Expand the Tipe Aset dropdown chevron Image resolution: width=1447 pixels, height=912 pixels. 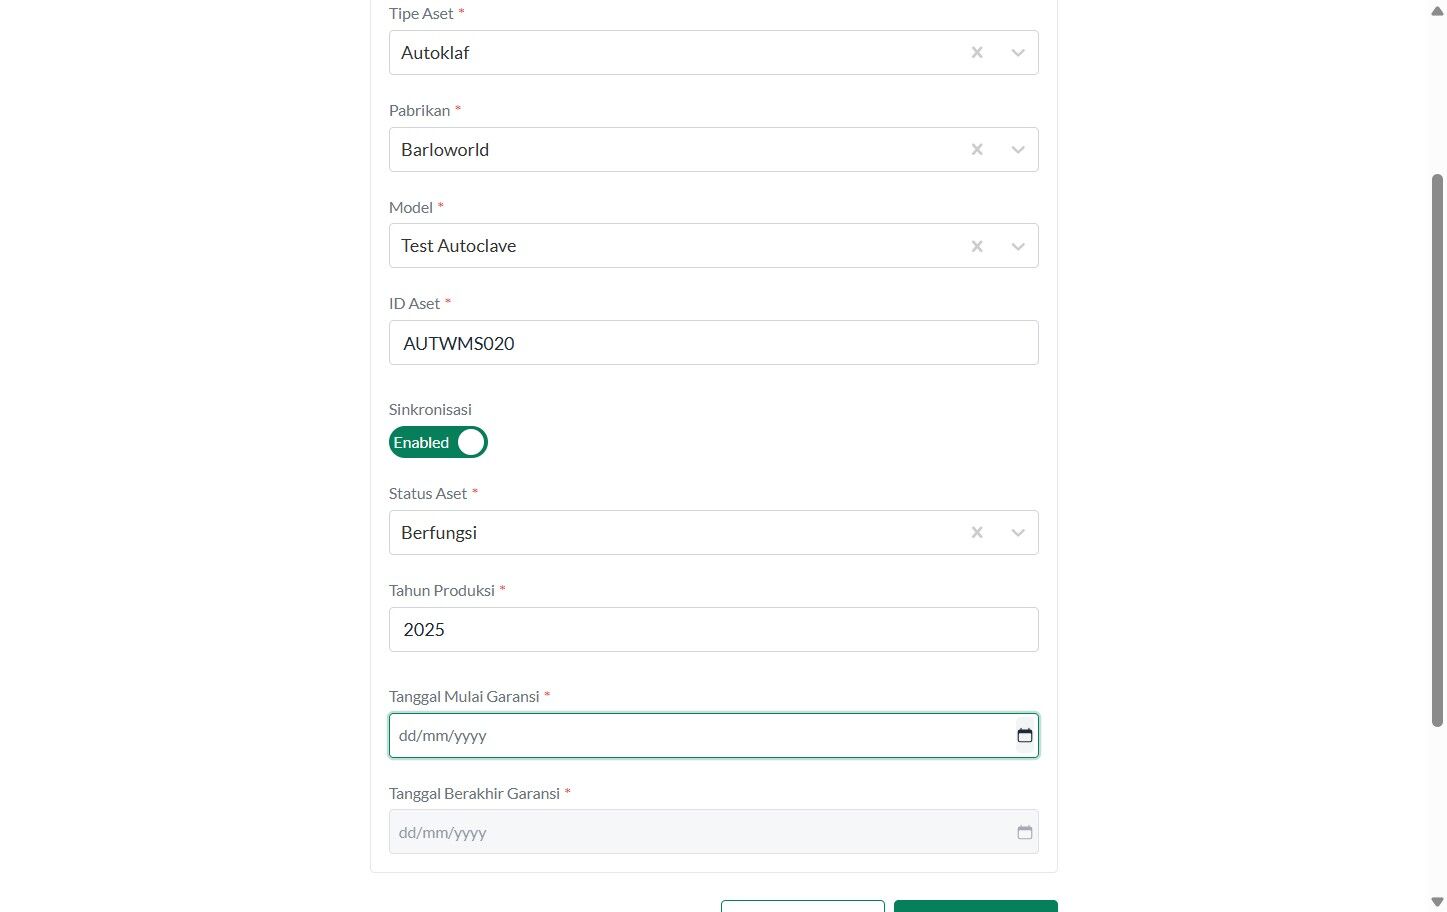click(1018, 53)
